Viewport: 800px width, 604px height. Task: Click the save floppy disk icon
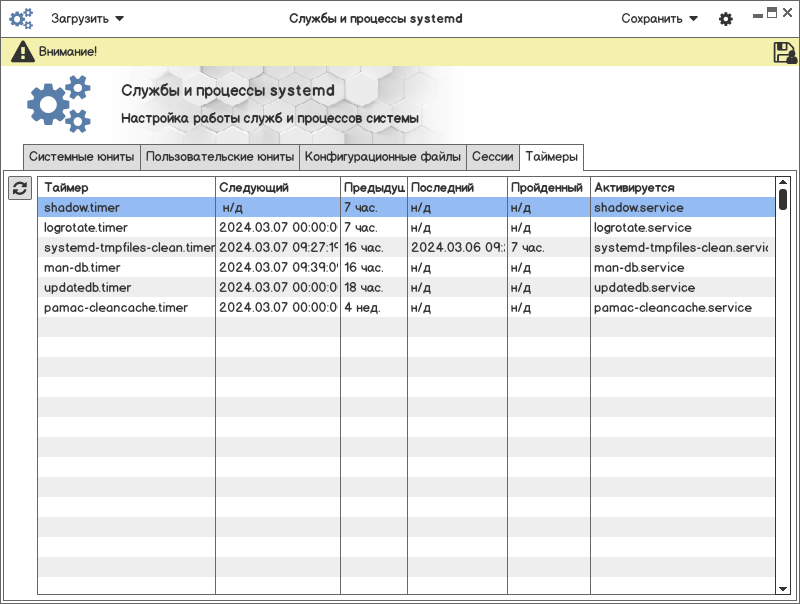(x=785, y=53)
